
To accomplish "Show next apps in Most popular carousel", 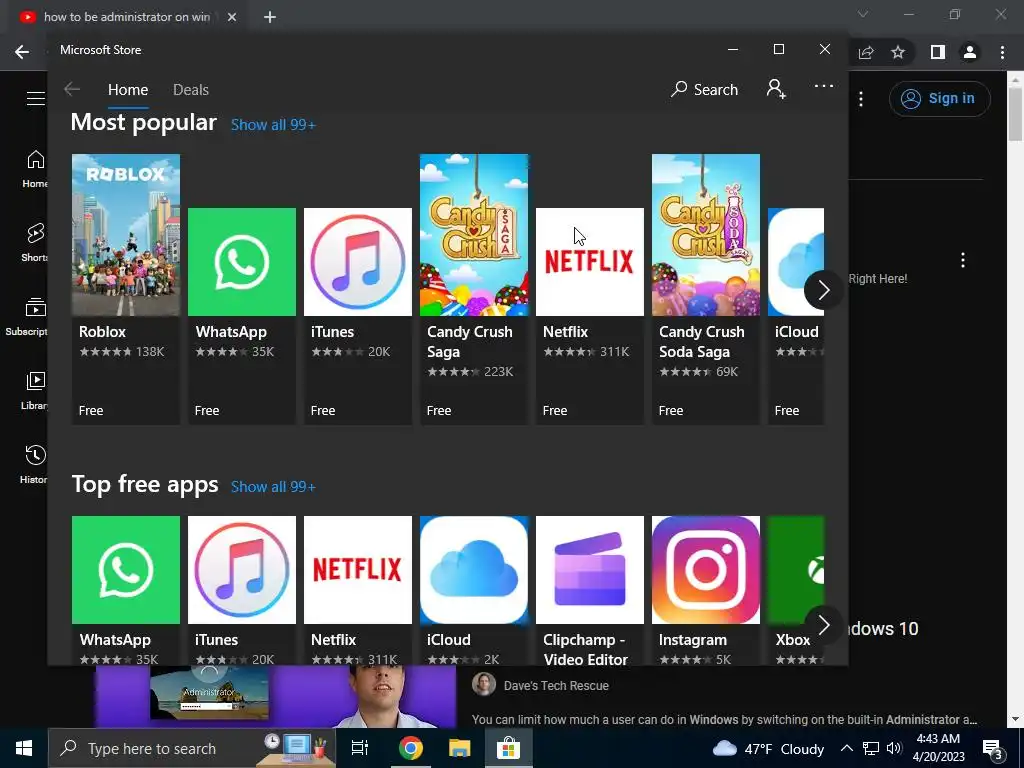I will click(x=824, y=290).
